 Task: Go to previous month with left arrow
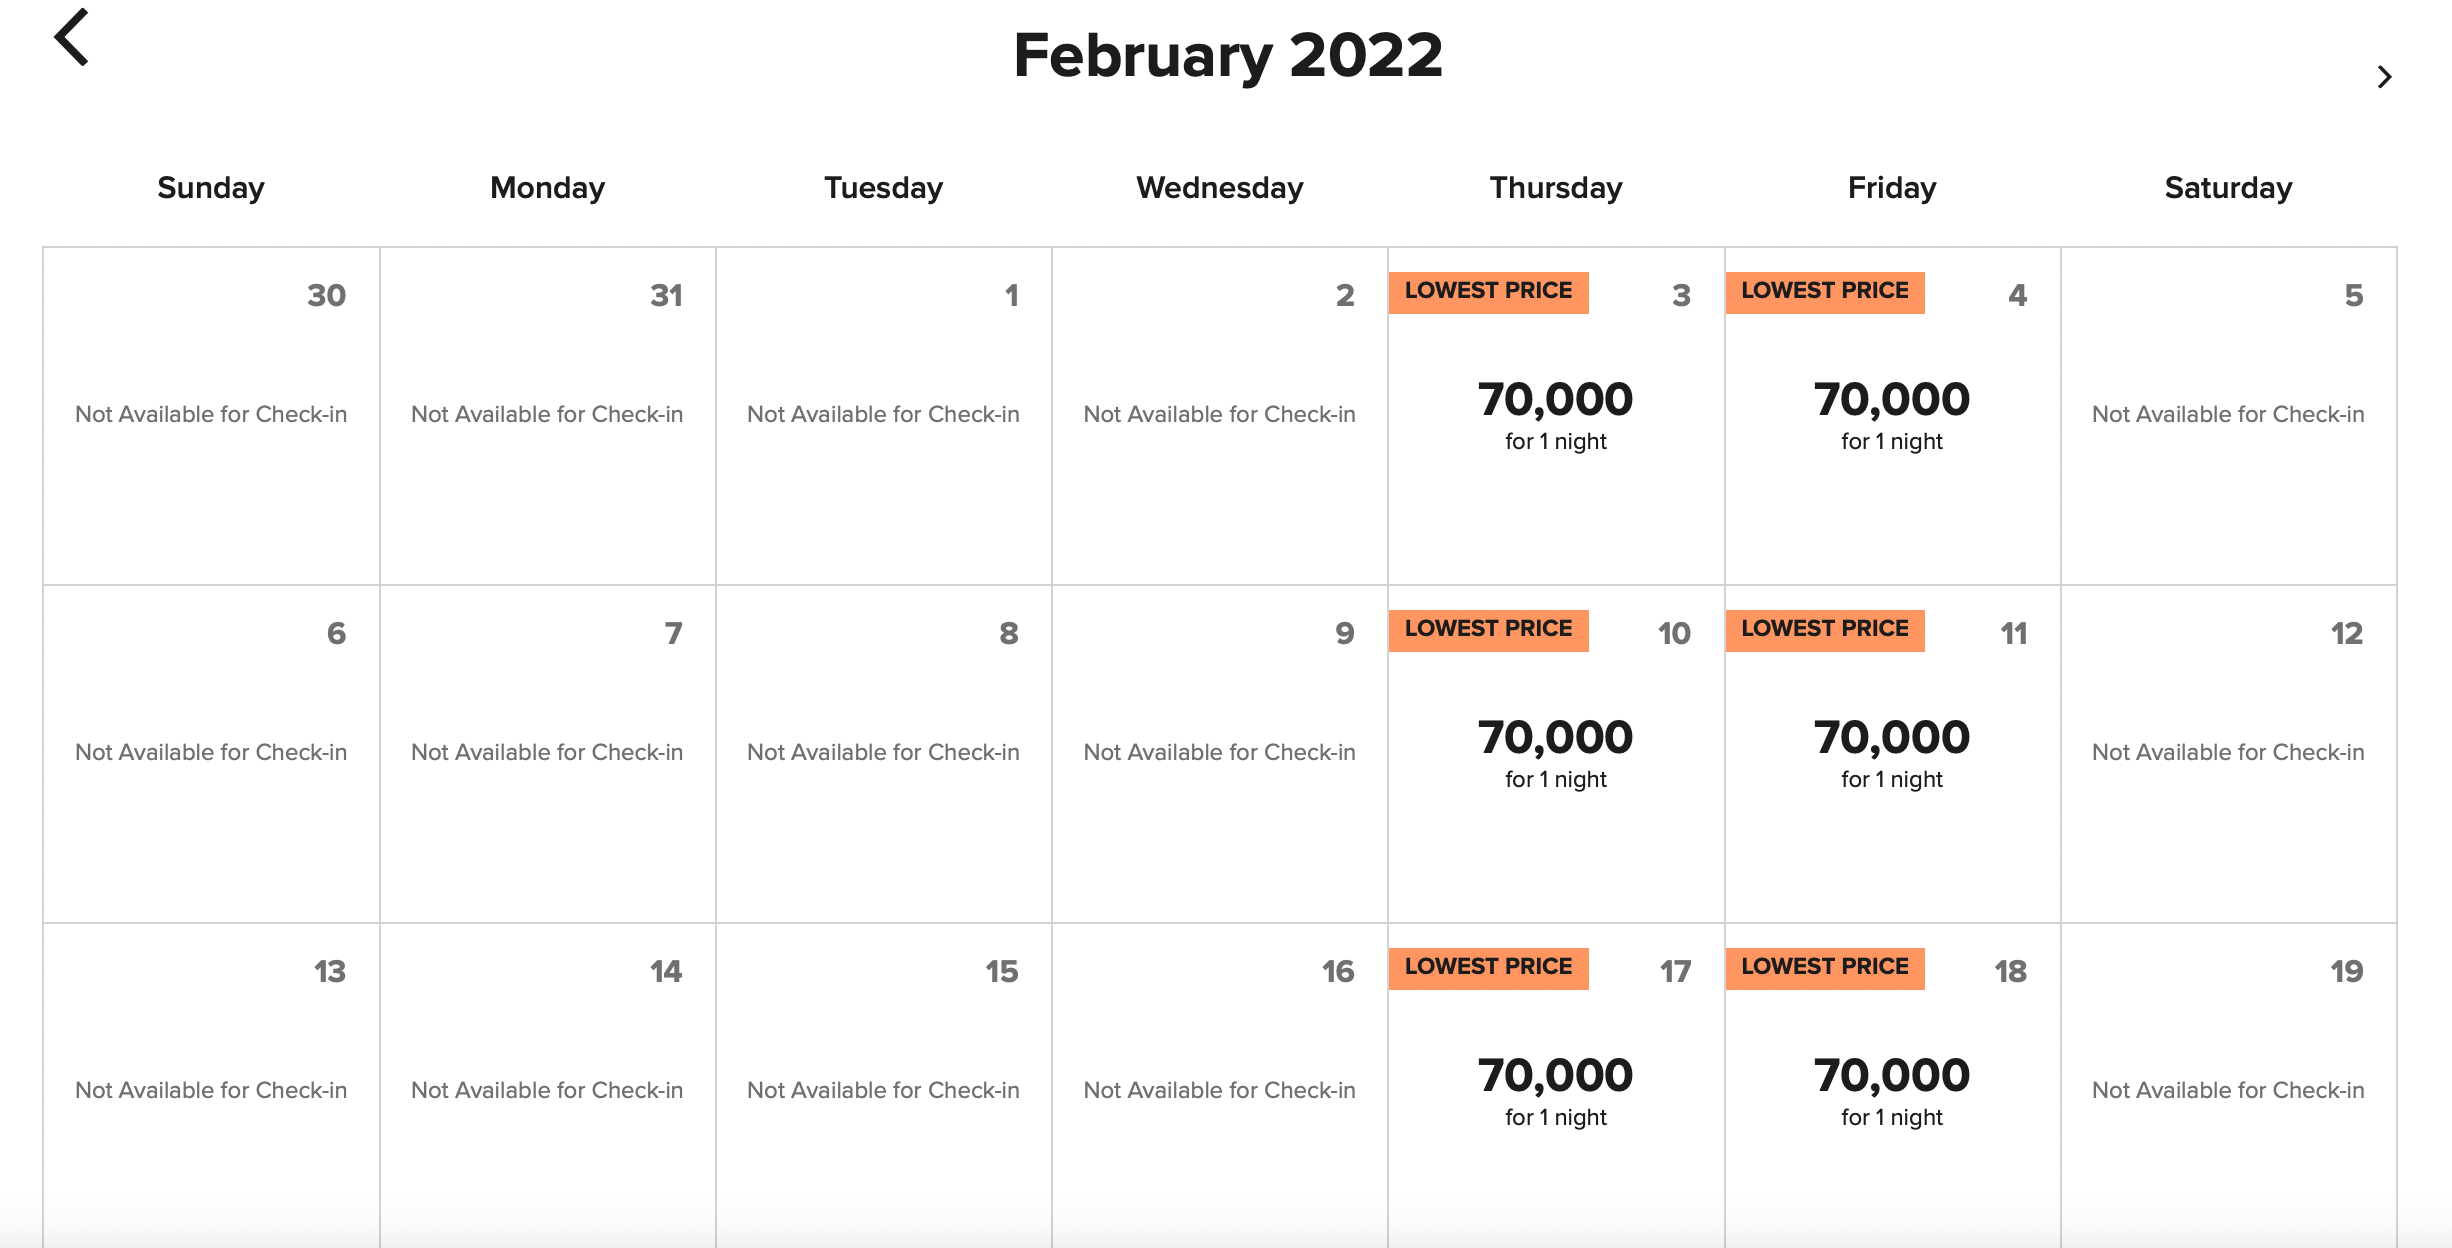pos(72,38)
